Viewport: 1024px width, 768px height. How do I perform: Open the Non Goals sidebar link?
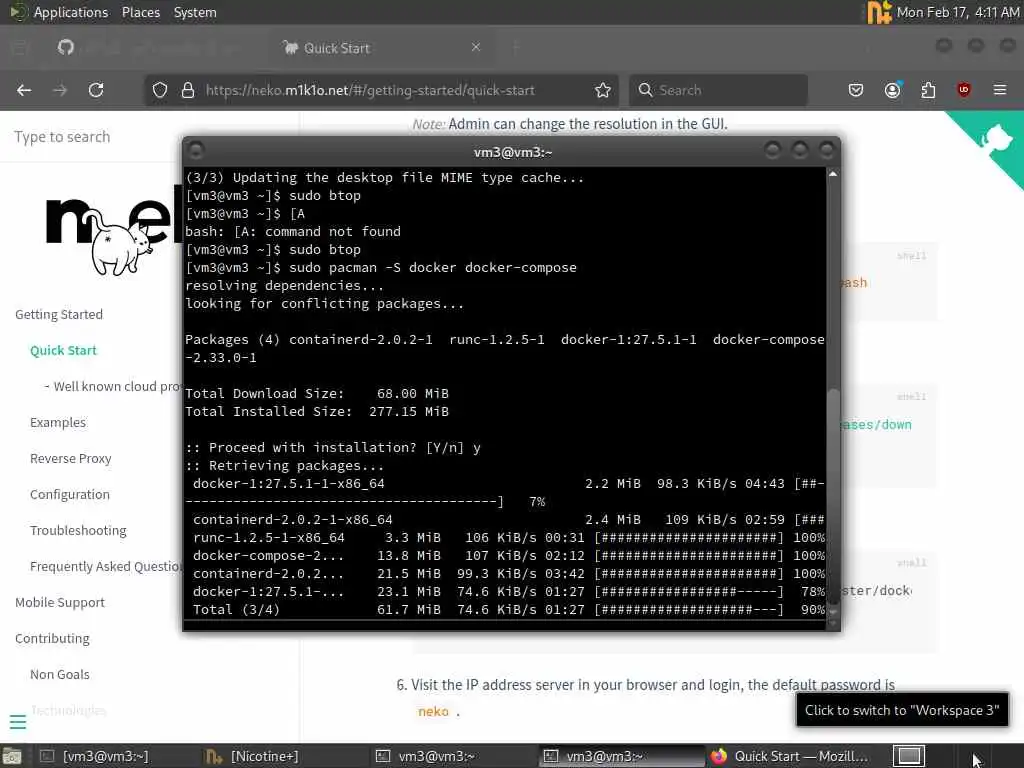(x=59, y=673)
